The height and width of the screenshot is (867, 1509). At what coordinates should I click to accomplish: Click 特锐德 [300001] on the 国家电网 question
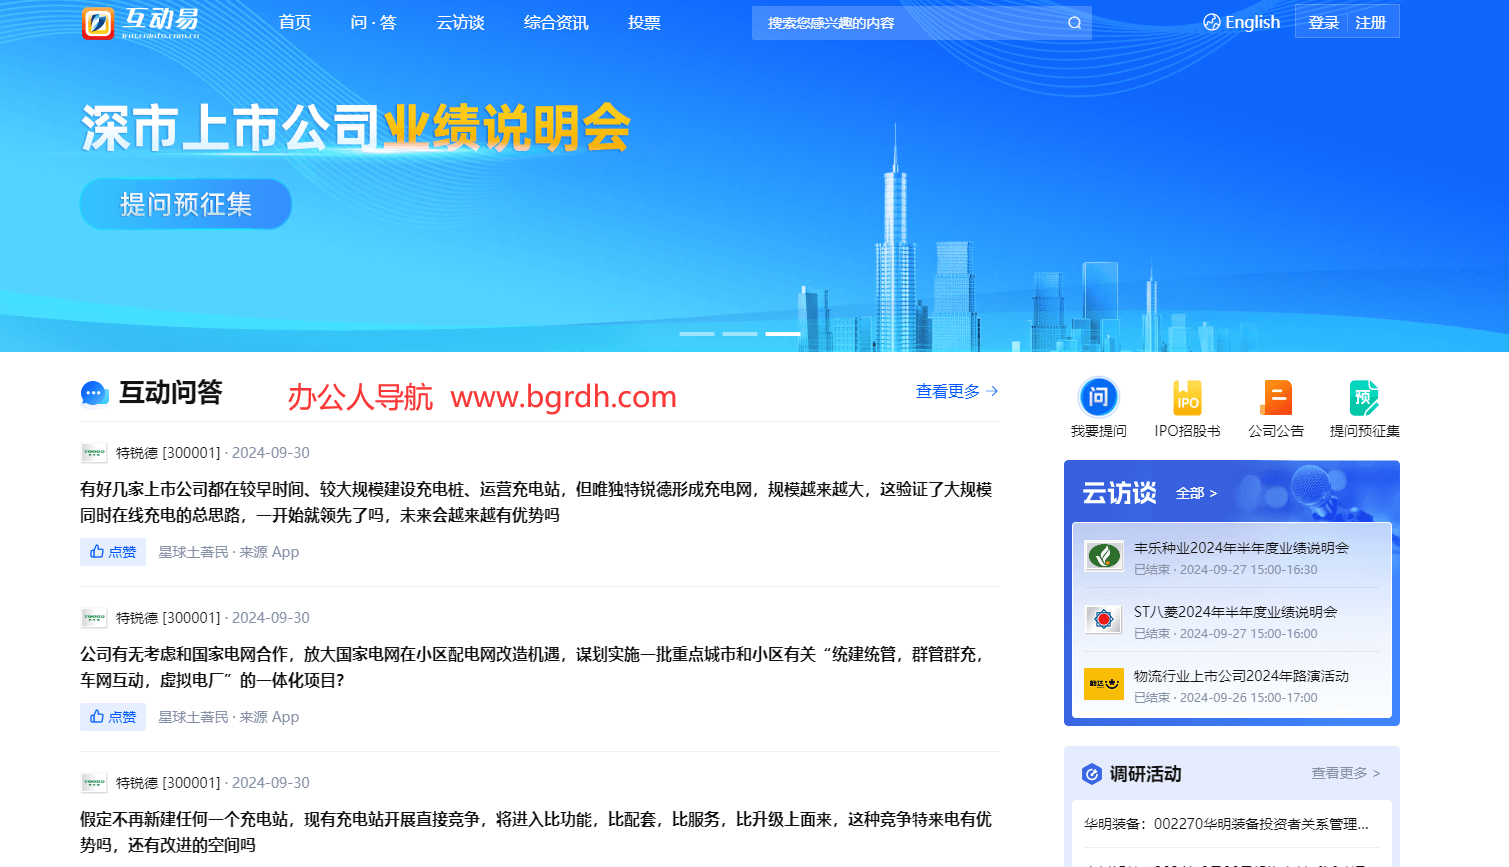click(168, 618)
